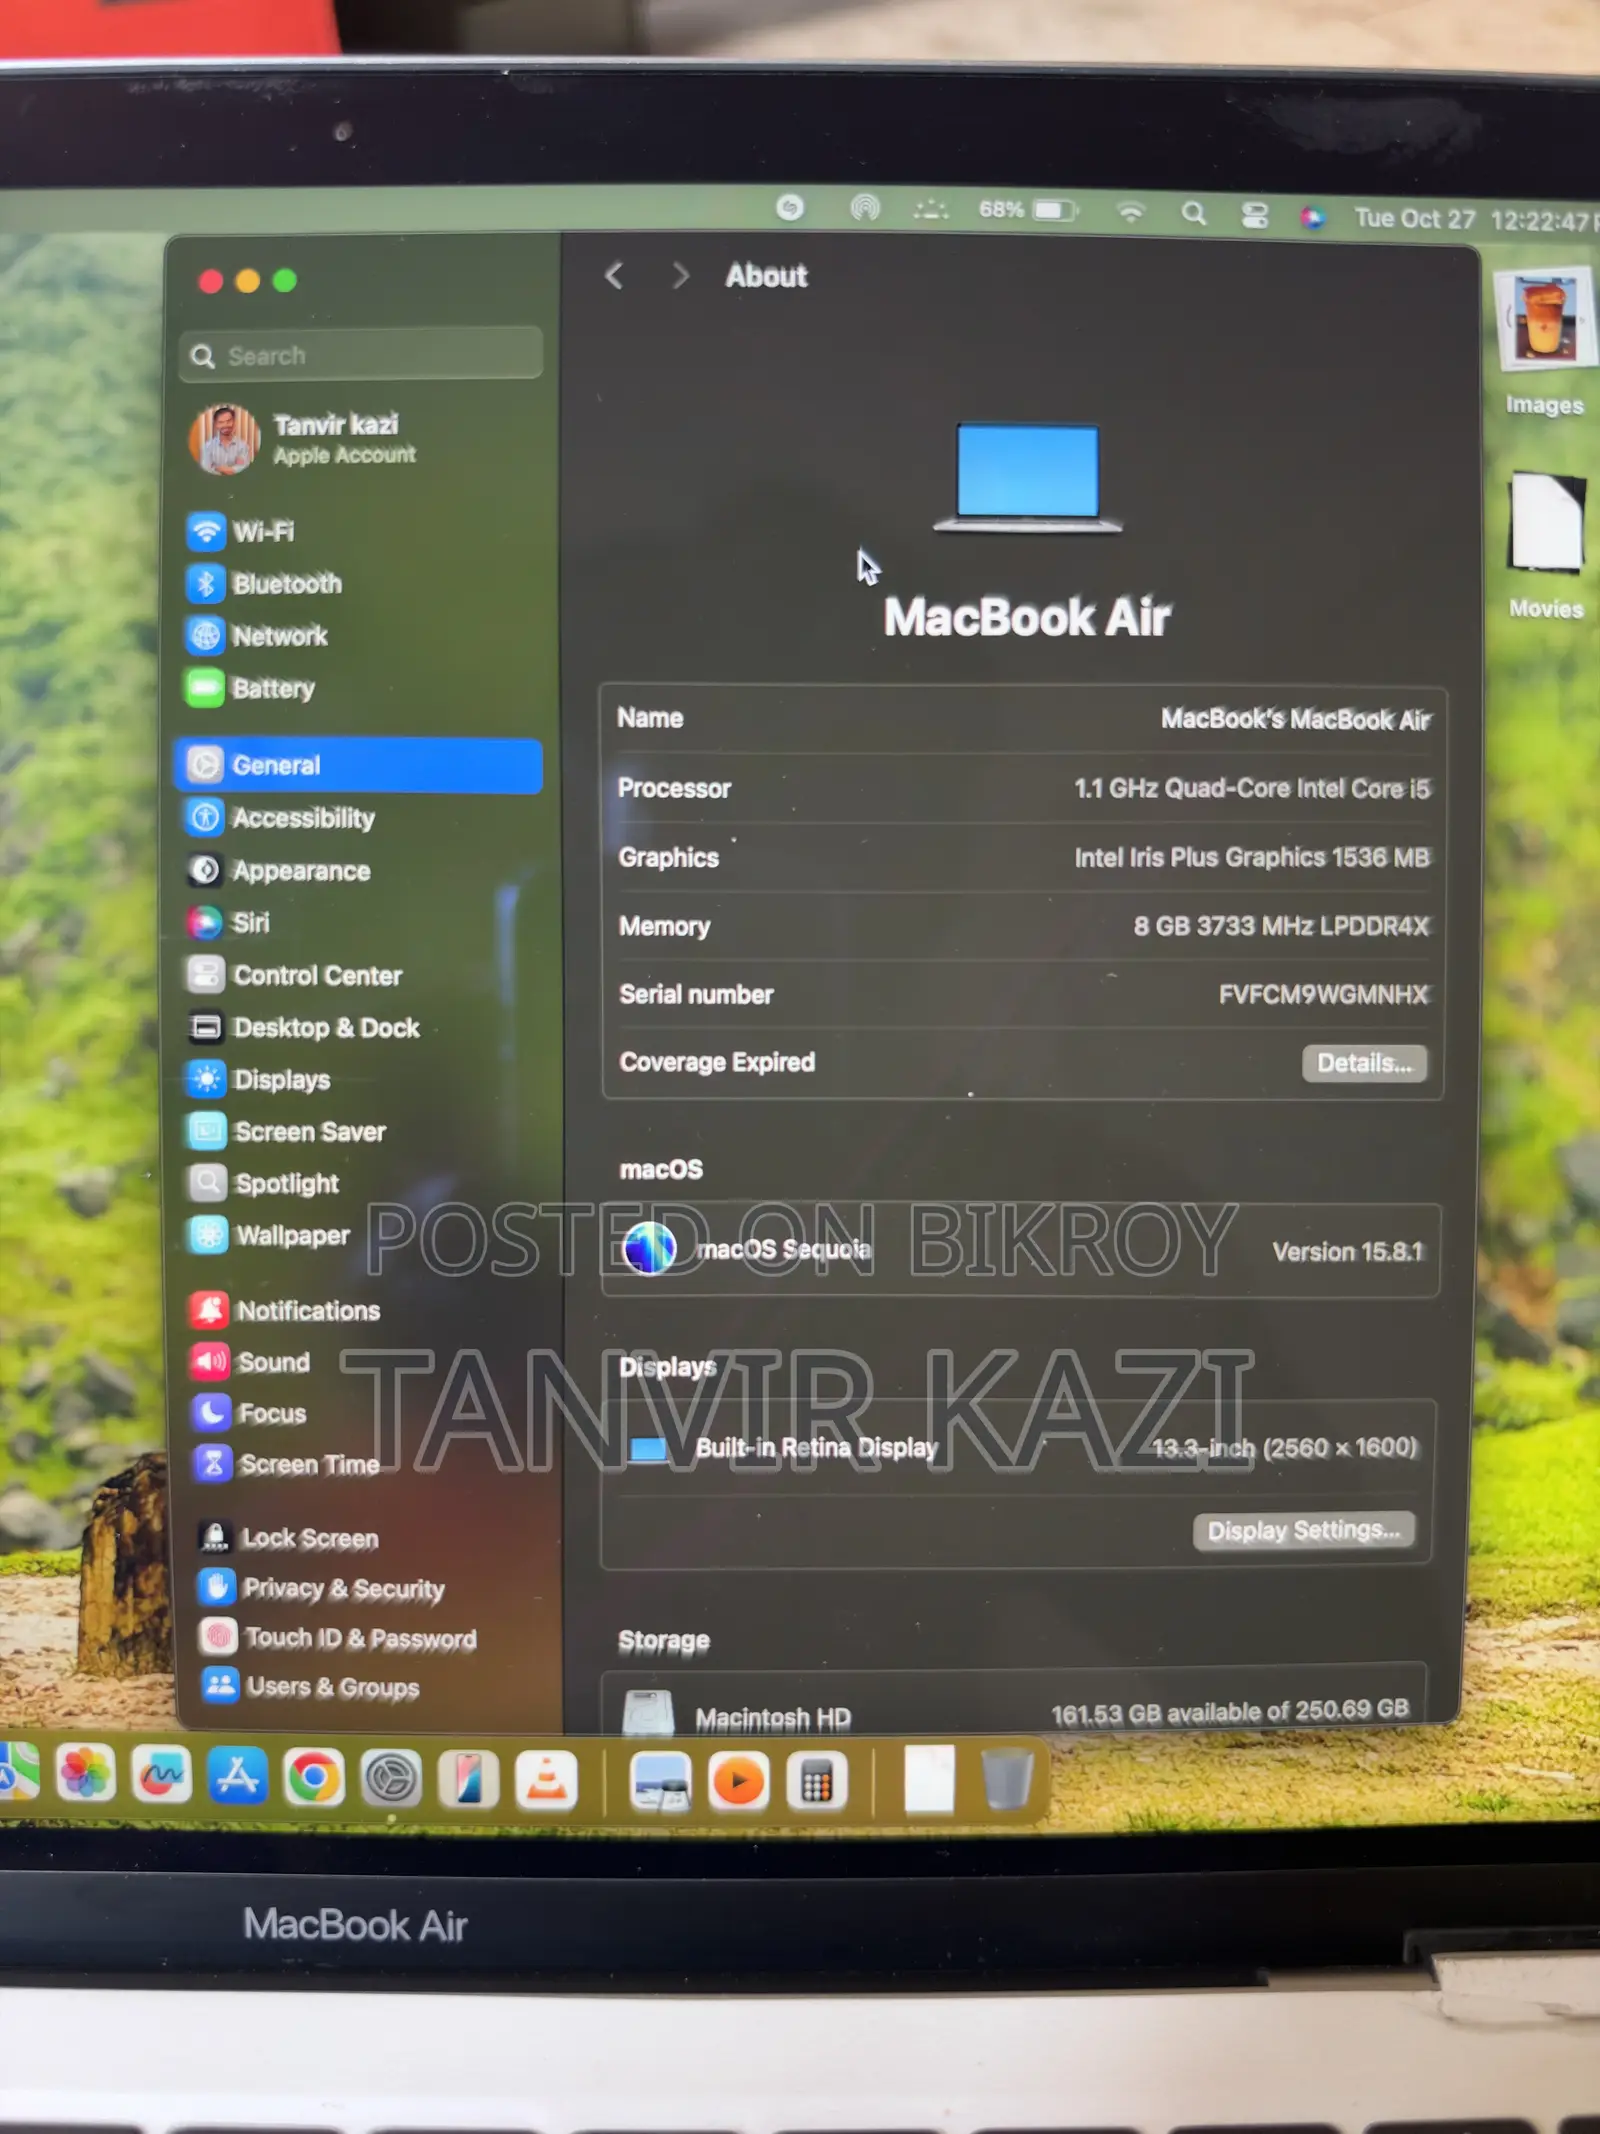Open Control Center from menu bar
The height and width of the screenshot is (2134, 1600).
(1255, 215)
